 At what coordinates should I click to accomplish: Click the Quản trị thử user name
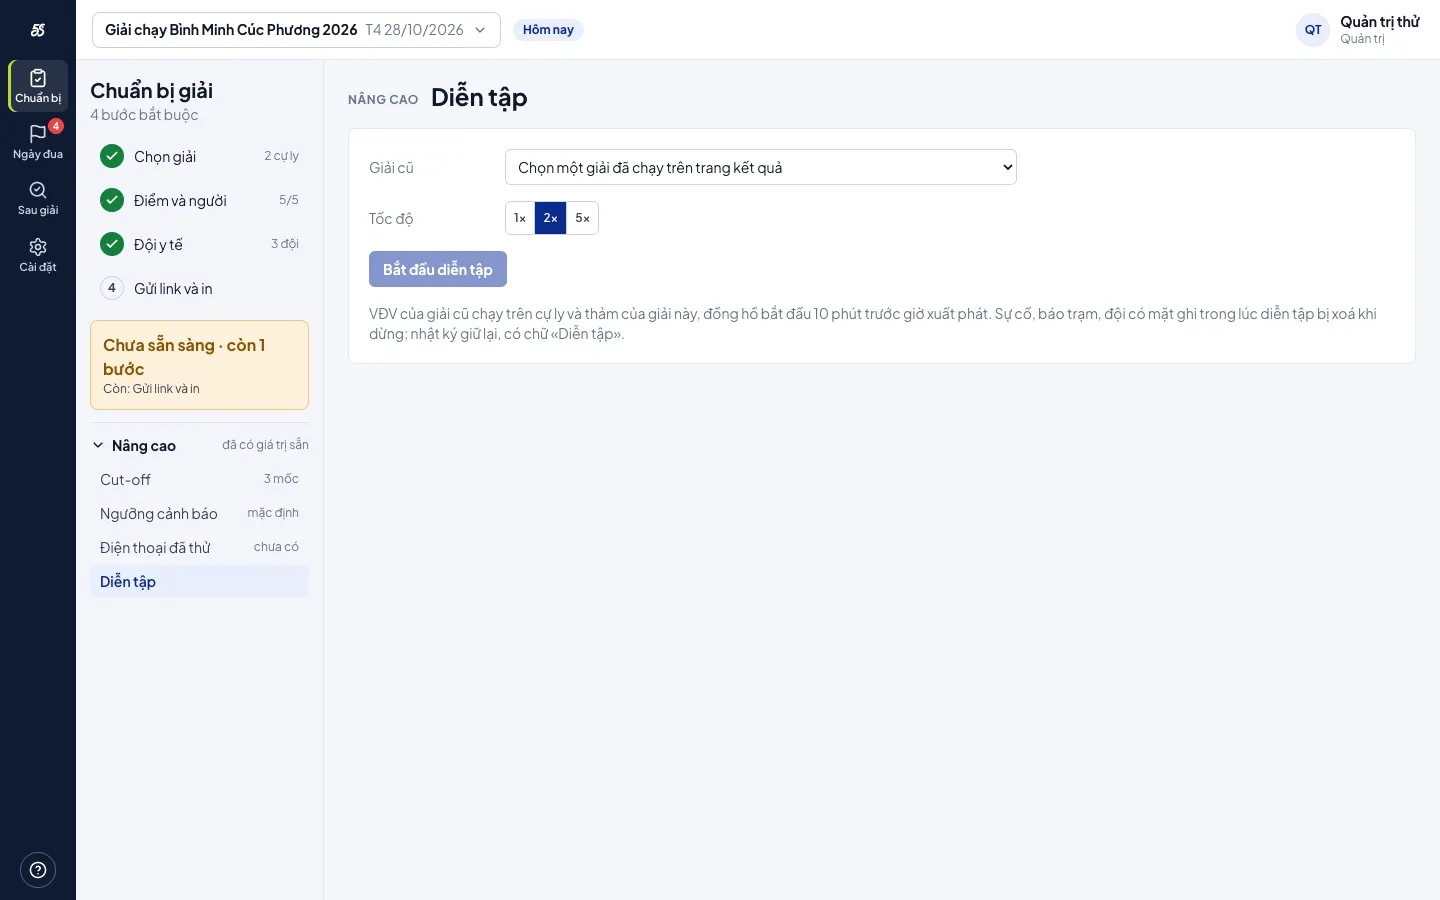(x=1380, y=22)
